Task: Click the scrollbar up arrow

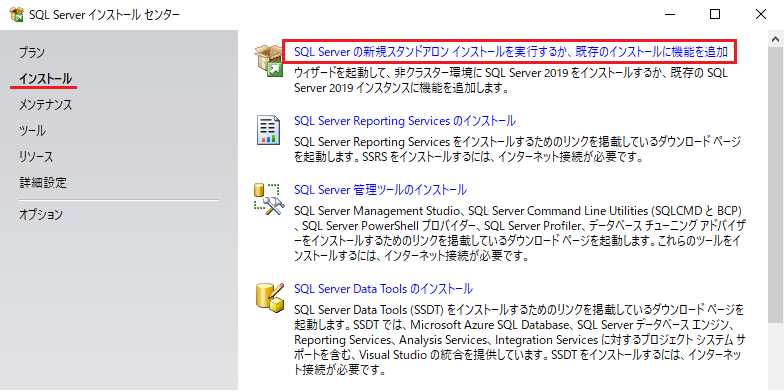Action: tap(776, 39)
